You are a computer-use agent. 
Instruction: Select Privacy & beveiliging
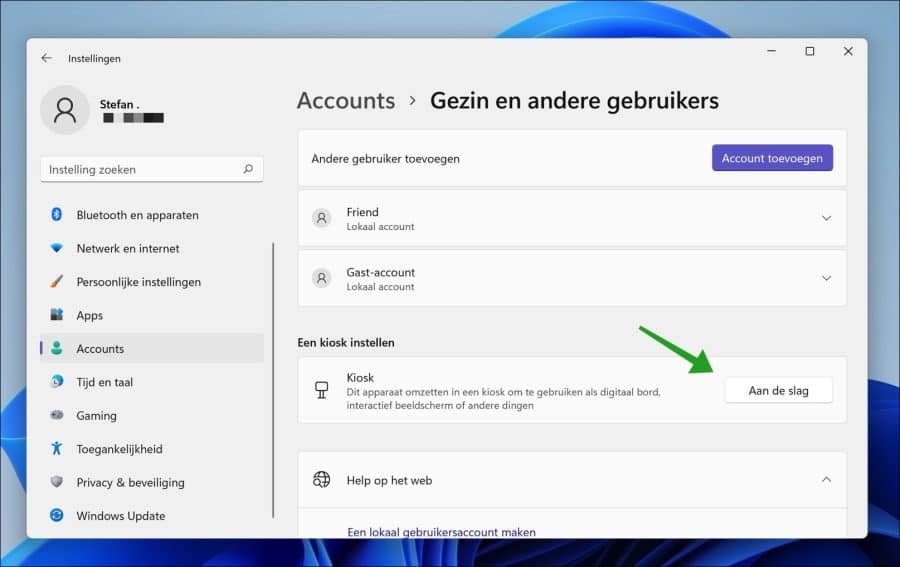click(x=152, y=482)
